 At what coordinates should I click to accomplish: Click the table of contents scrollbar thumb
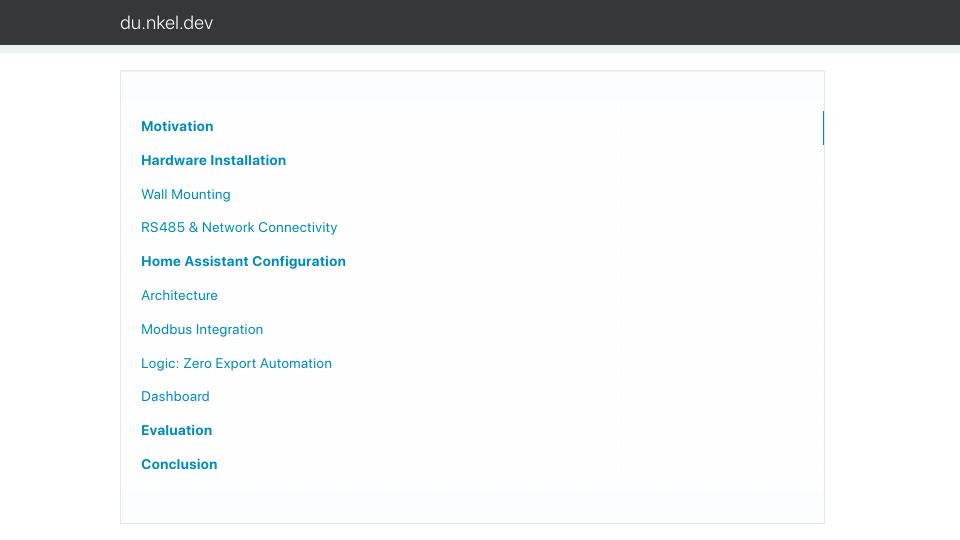point(823,128)
